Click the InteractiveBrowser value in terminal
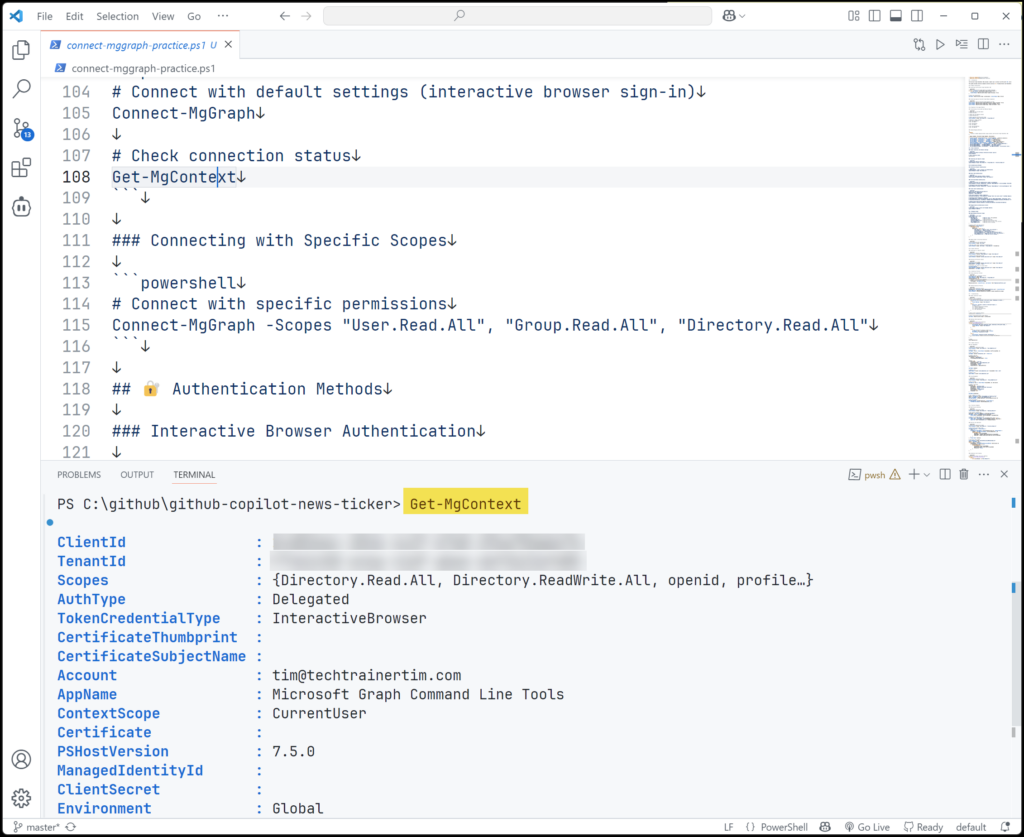This screenshot has height=837, width=1024. [349, 618]
